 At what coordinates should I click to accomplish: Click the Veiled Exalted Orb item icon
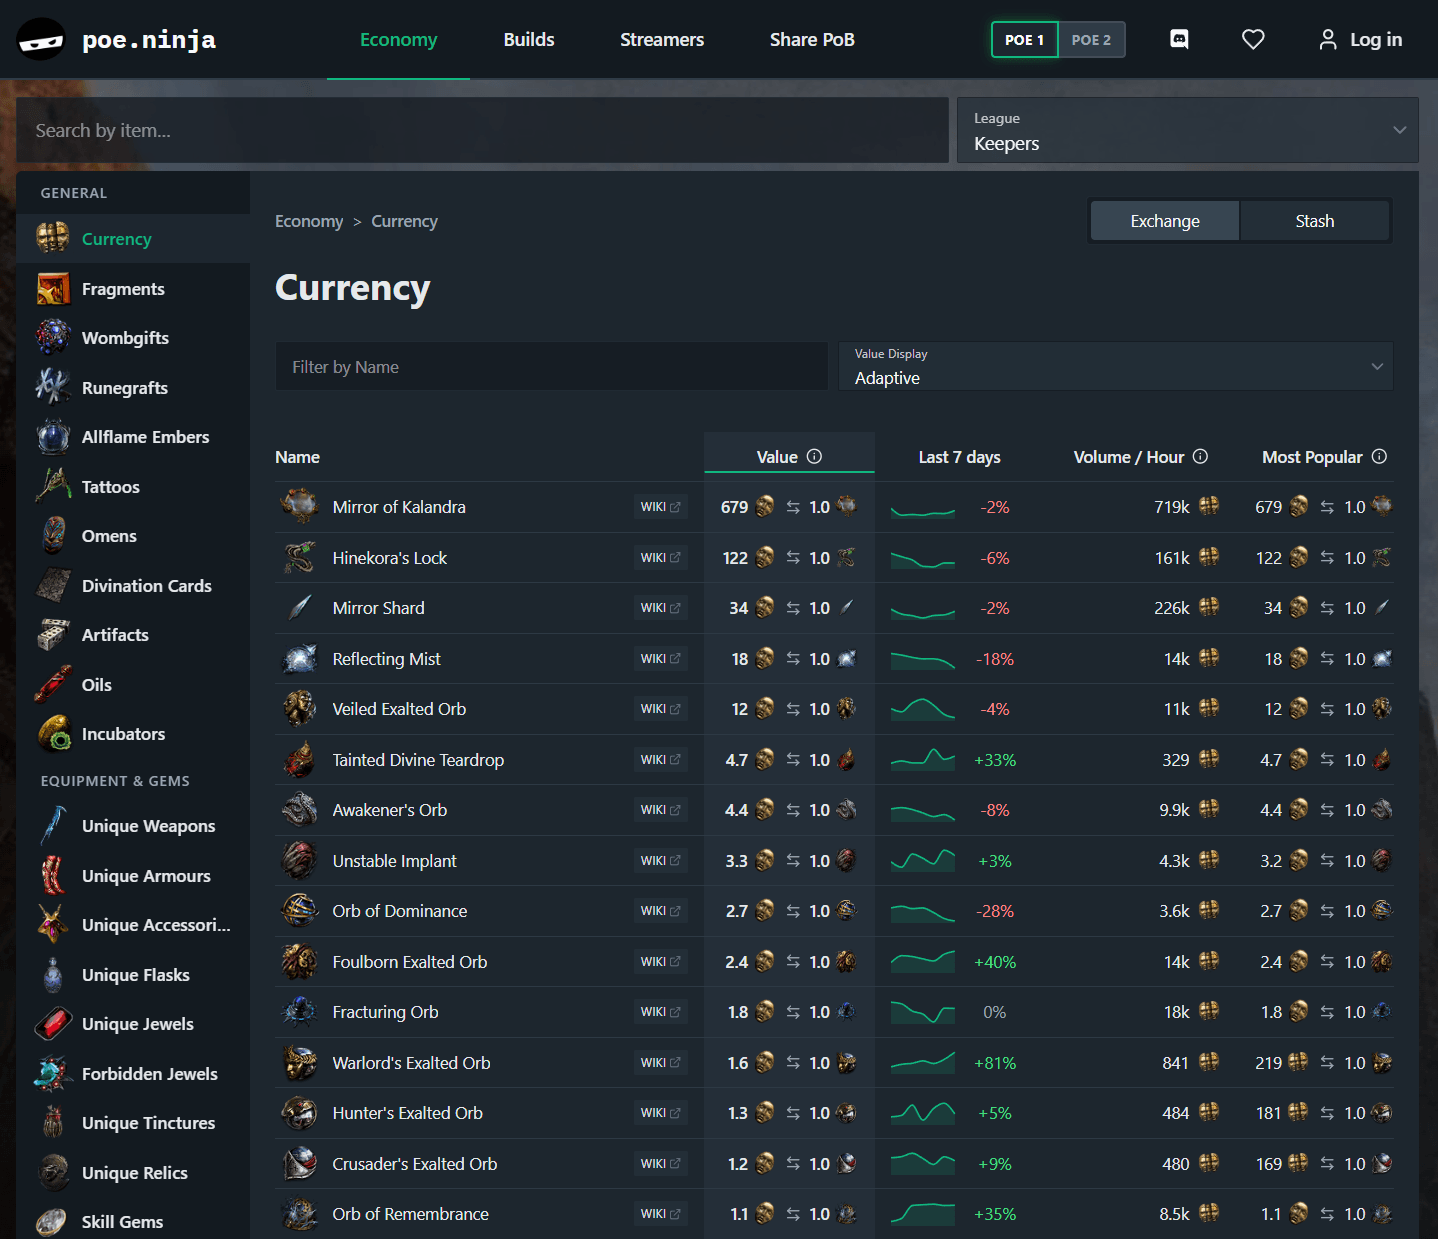click(299, 709)
